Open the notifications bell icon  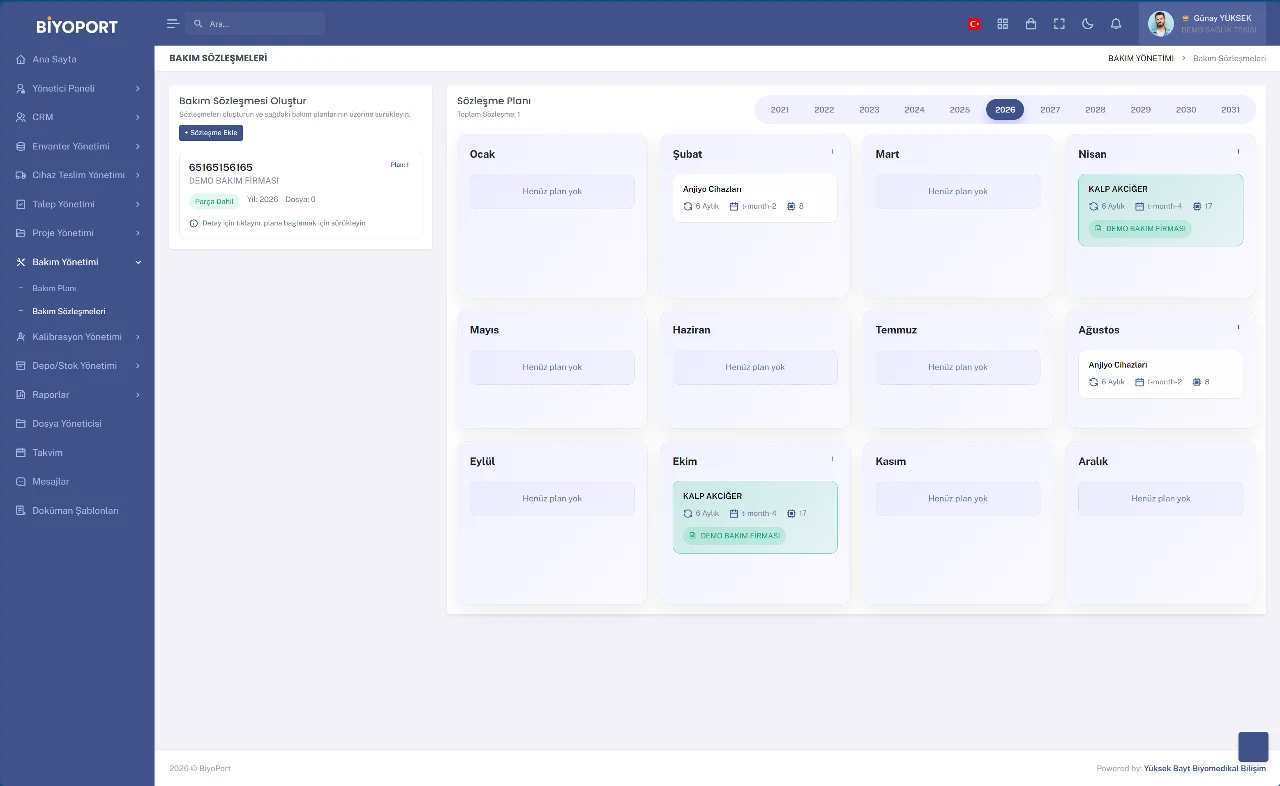point(1116,24)
